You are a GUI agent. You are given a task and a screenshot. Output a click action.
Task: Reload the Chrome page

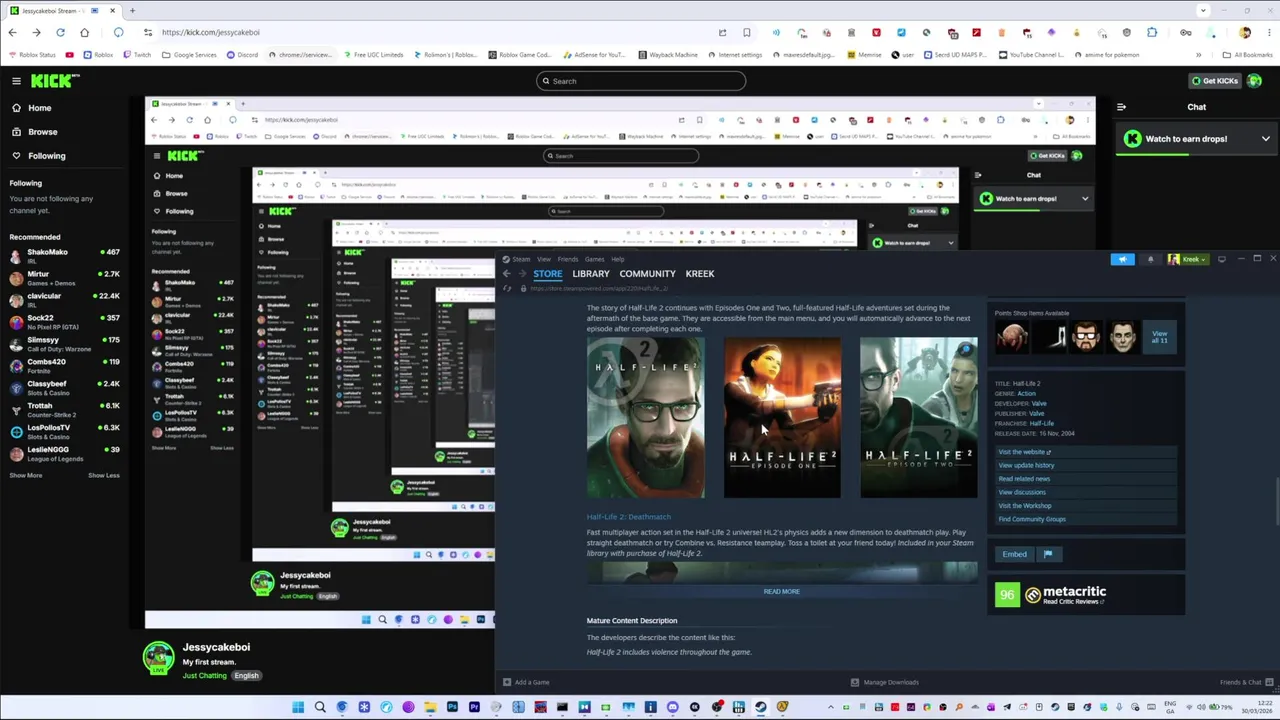(x=60, y=32)
